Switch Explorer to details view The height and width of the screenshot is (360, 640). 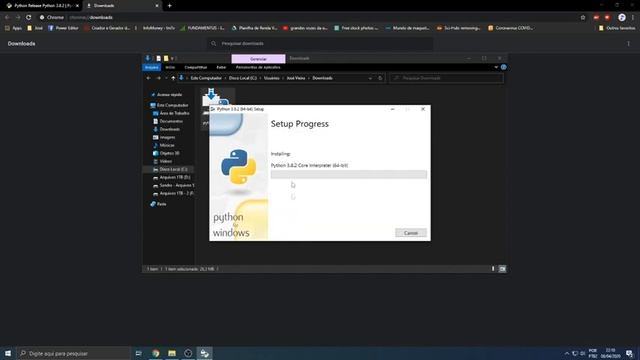493,269
